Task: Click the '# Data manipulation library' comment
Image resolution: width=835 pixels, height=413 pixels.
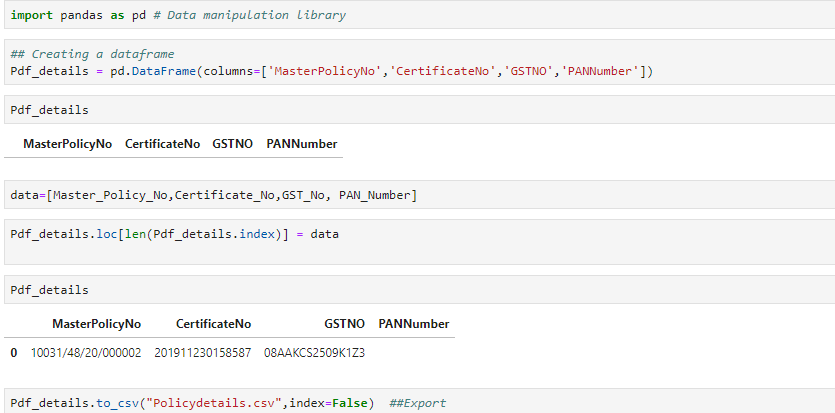Action: tap(250, 15)
